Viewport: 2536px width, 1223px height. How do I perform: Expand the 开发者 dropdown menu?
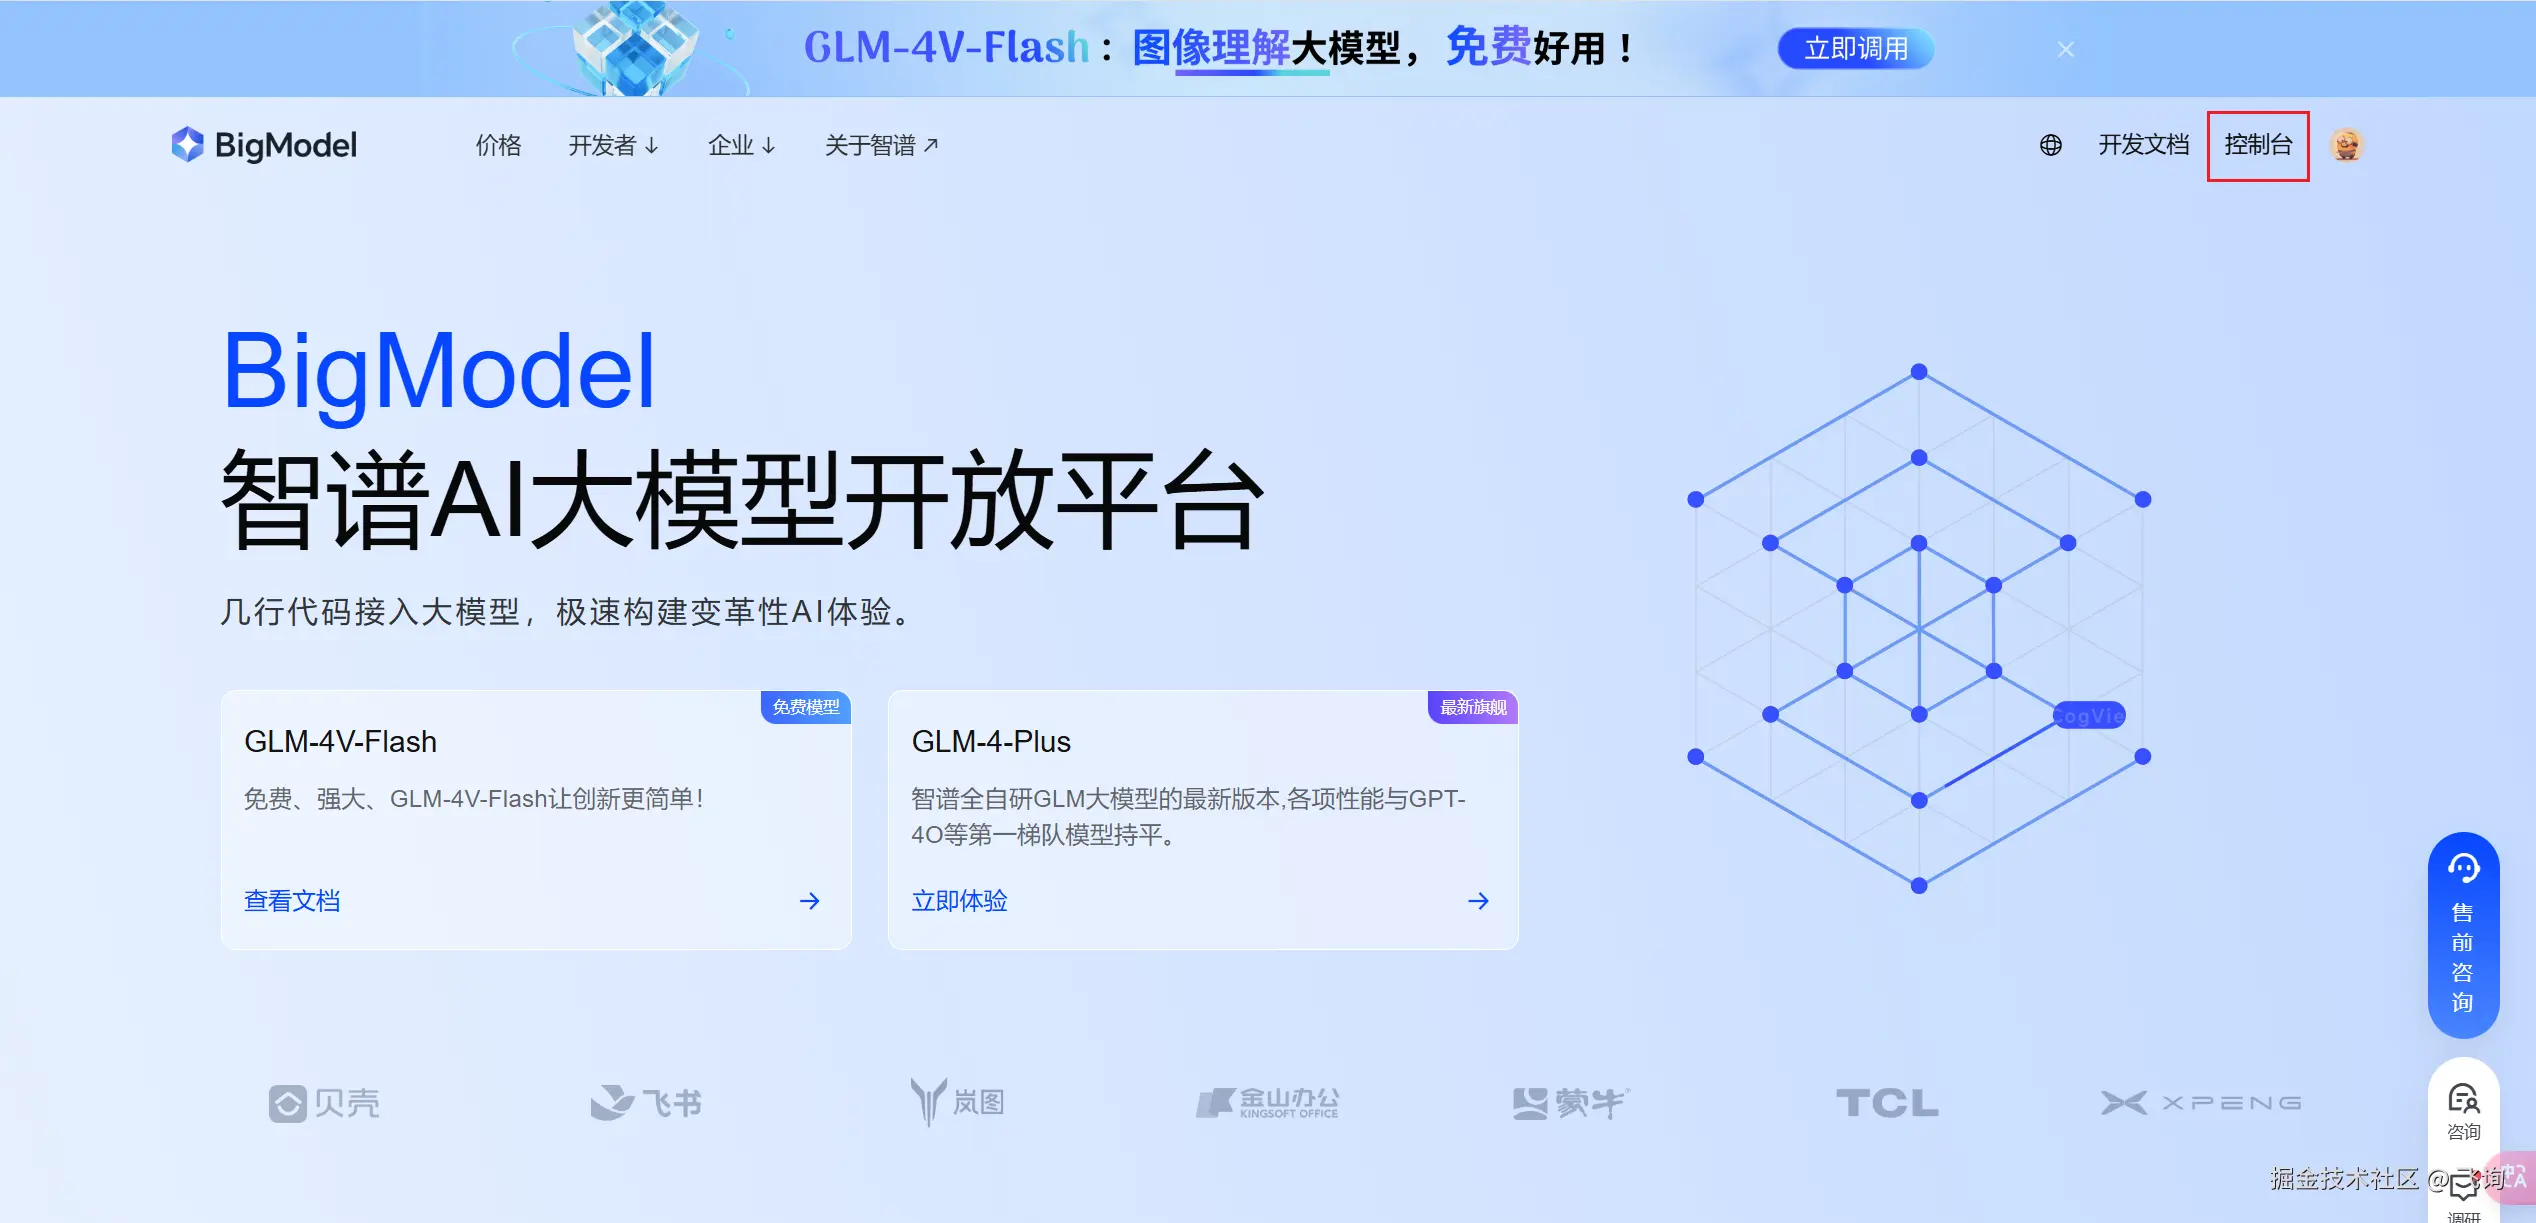pos(613,146)
